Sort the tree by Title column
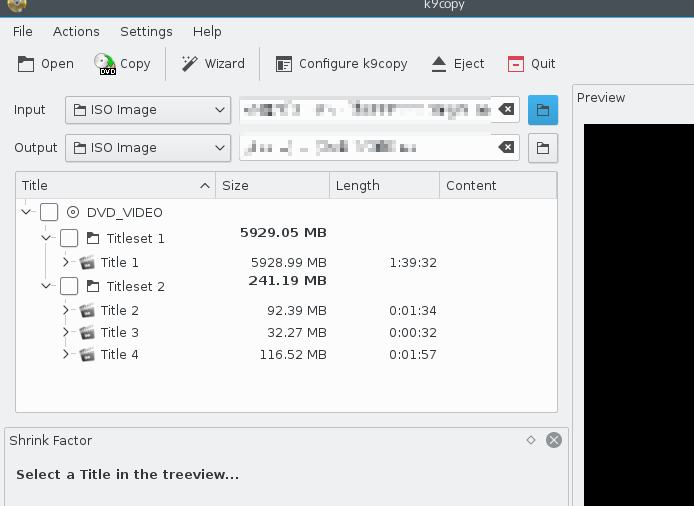Viewport: 694px width, 506px height. (x=116, y=185)
